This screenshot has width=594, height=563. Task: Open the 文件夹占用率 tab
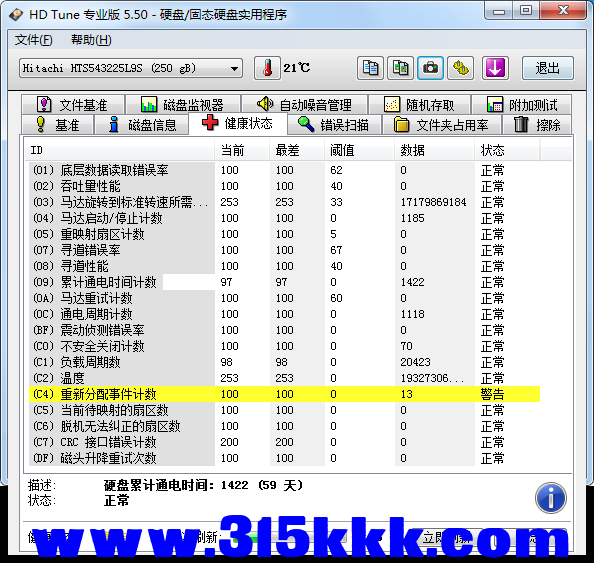442,125
